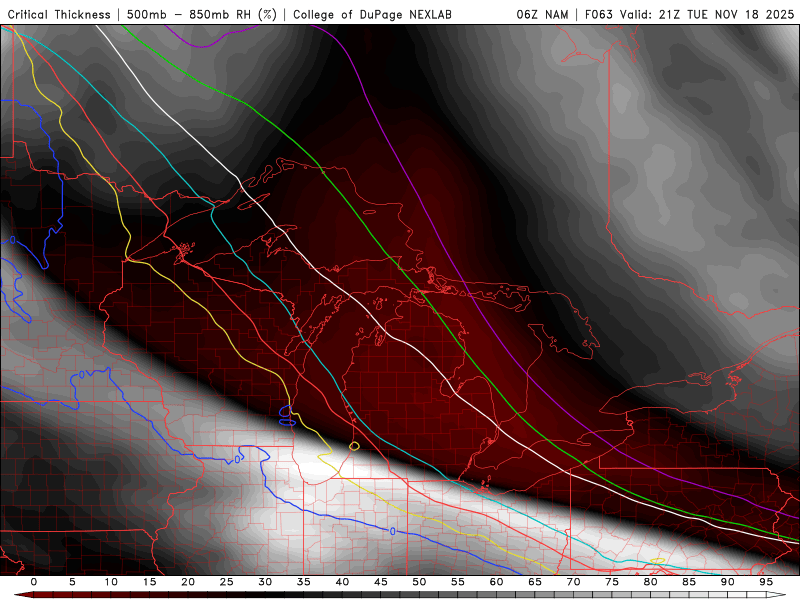This screenshot has height=600, width=800.
Task: Select the '500mb – 850mb RH (%)' label
Action: pyautogui.click(x=202, y=15)
